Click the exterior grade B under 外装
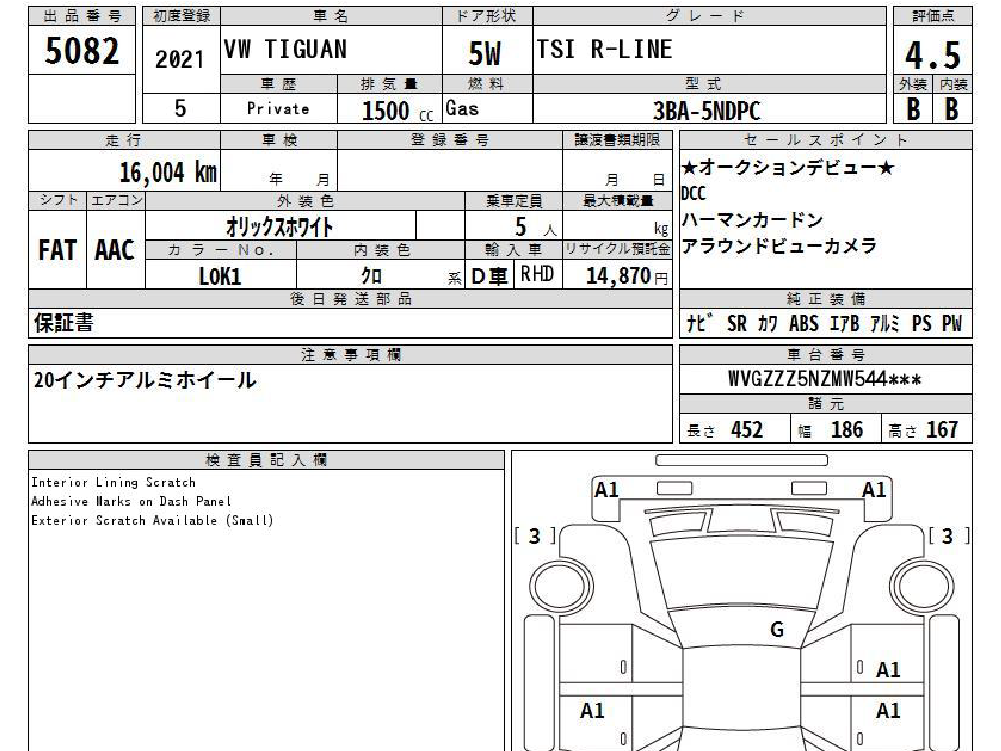 coord(914,109)
